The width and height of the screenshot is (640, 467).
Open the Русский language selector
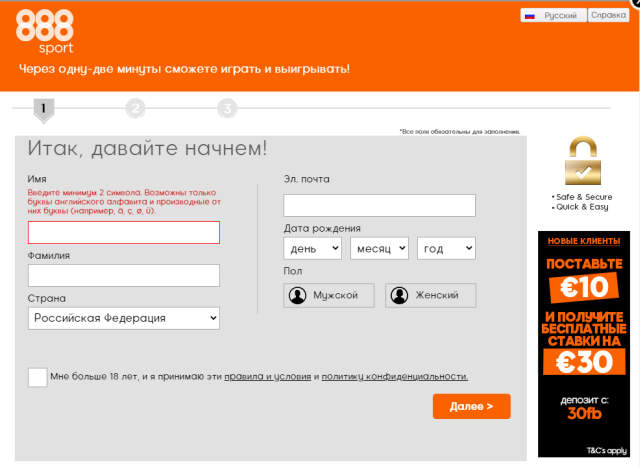pos(553,16)
